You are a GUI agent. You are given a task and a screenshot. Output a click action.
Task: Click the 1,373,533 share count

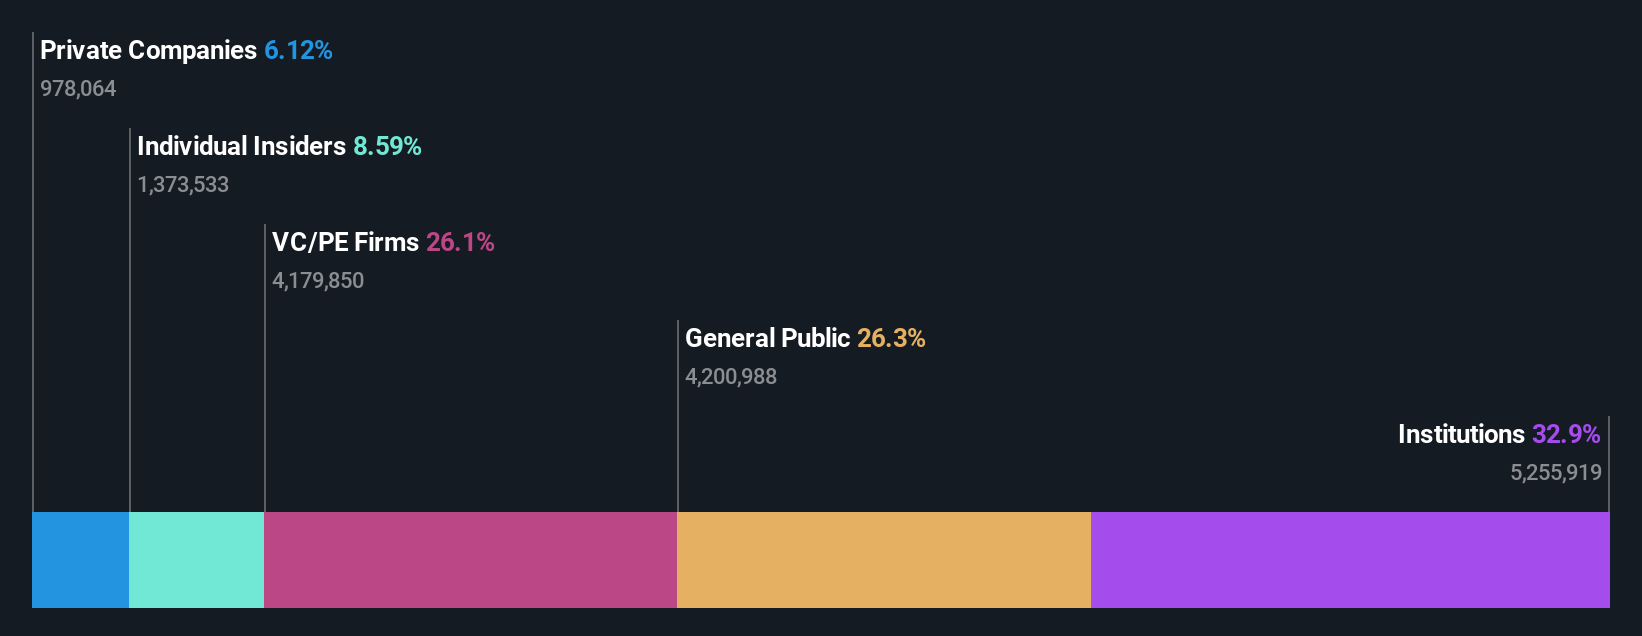pos(183,185)
